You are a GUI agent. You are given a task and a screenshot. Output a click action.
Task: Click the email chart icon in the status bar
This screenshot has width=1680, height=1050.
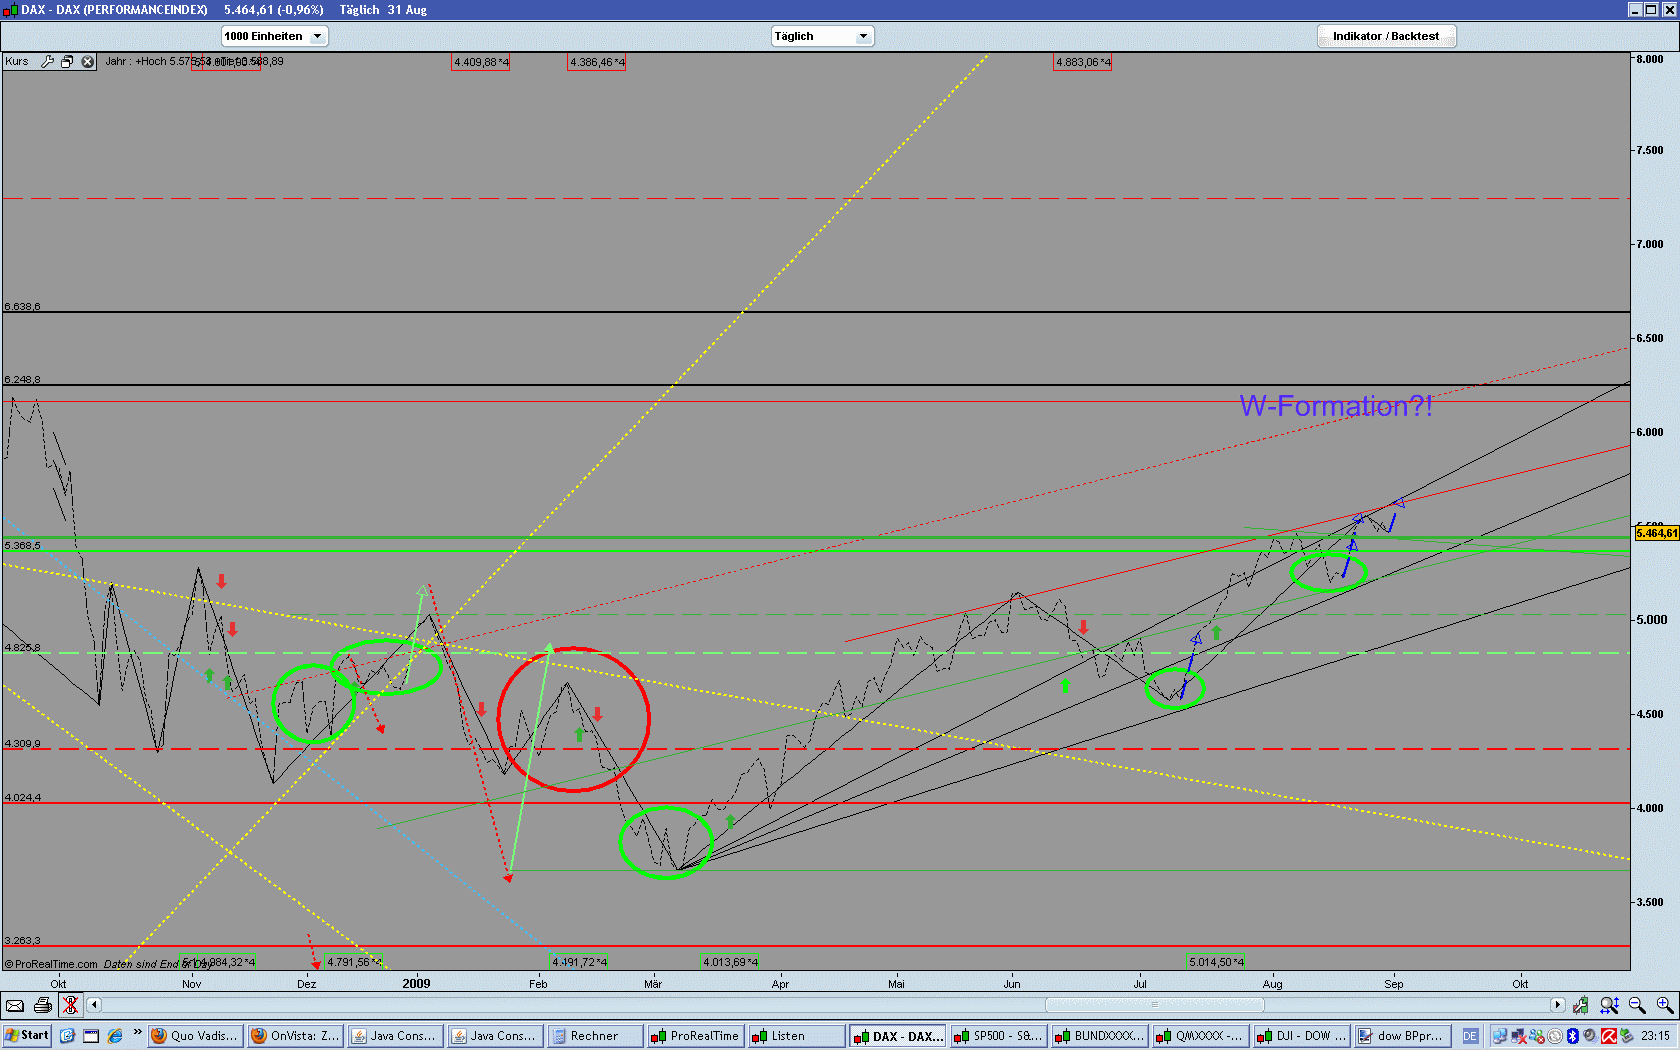(15, 1005)
